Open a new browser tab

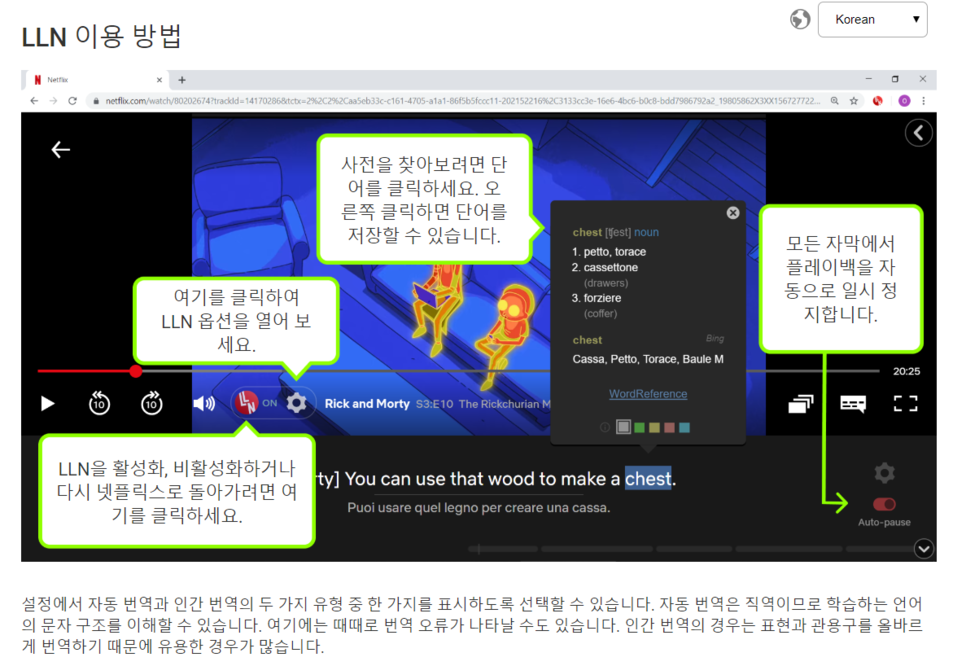(x=182, y=79)
